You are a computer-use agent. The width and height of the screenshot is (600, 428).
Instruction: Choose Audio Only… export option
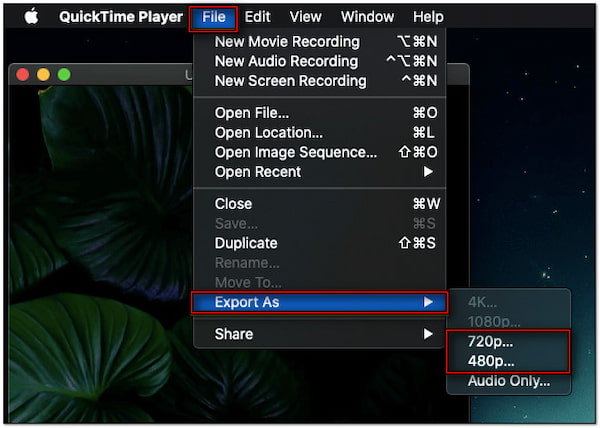(x=509, y=381)
